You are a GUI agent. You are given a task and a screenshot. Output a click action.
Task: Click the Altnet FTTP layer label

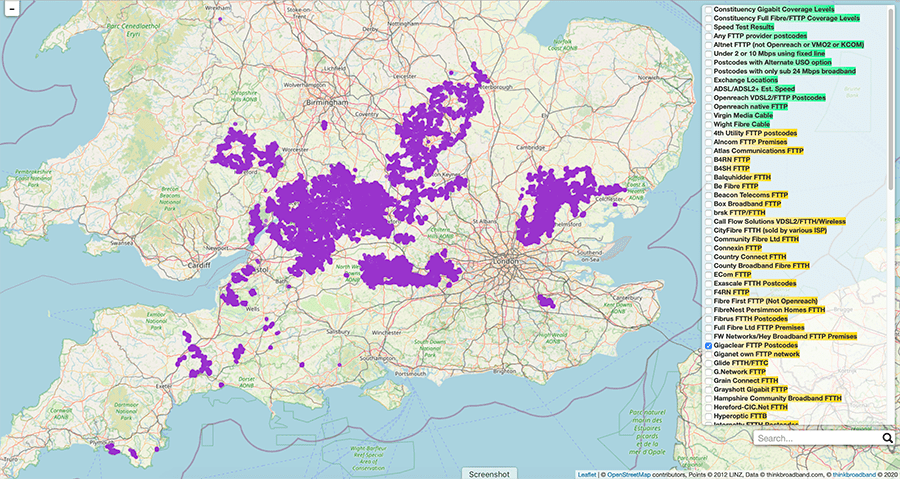pyautogui.click(x=789, y=45)
